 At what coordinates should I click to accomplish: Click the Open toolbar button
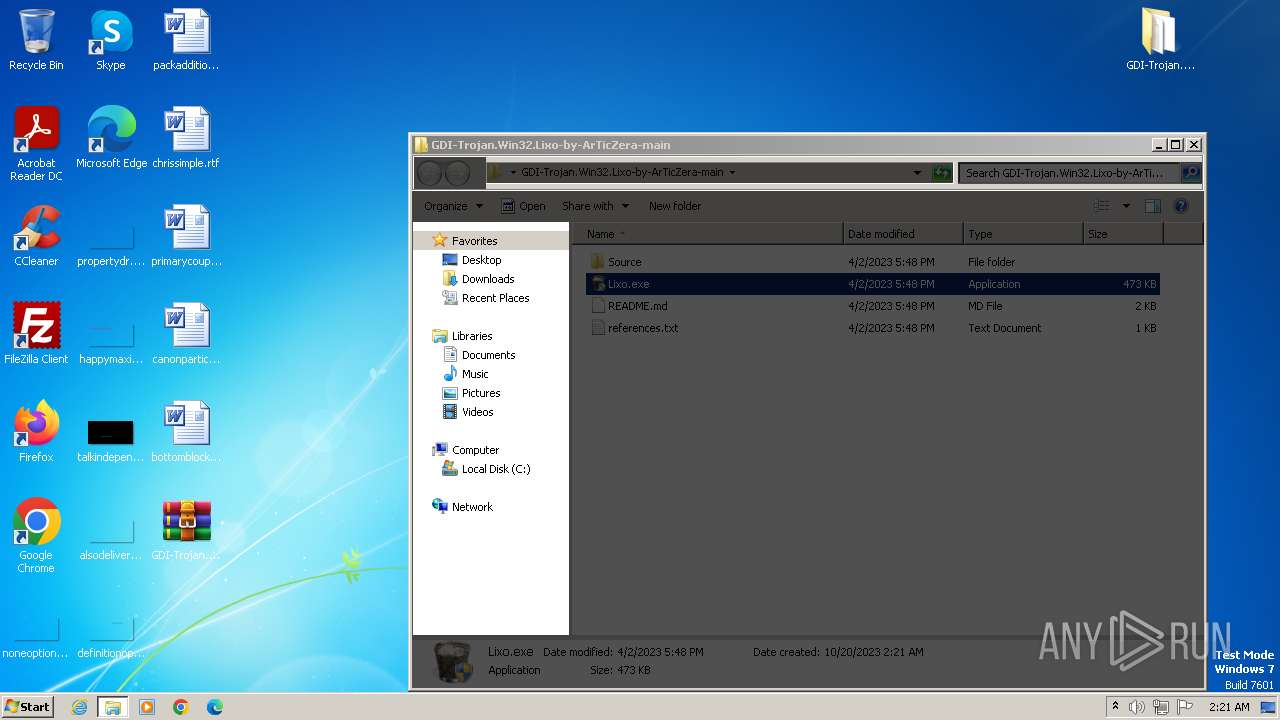point(523,206)
